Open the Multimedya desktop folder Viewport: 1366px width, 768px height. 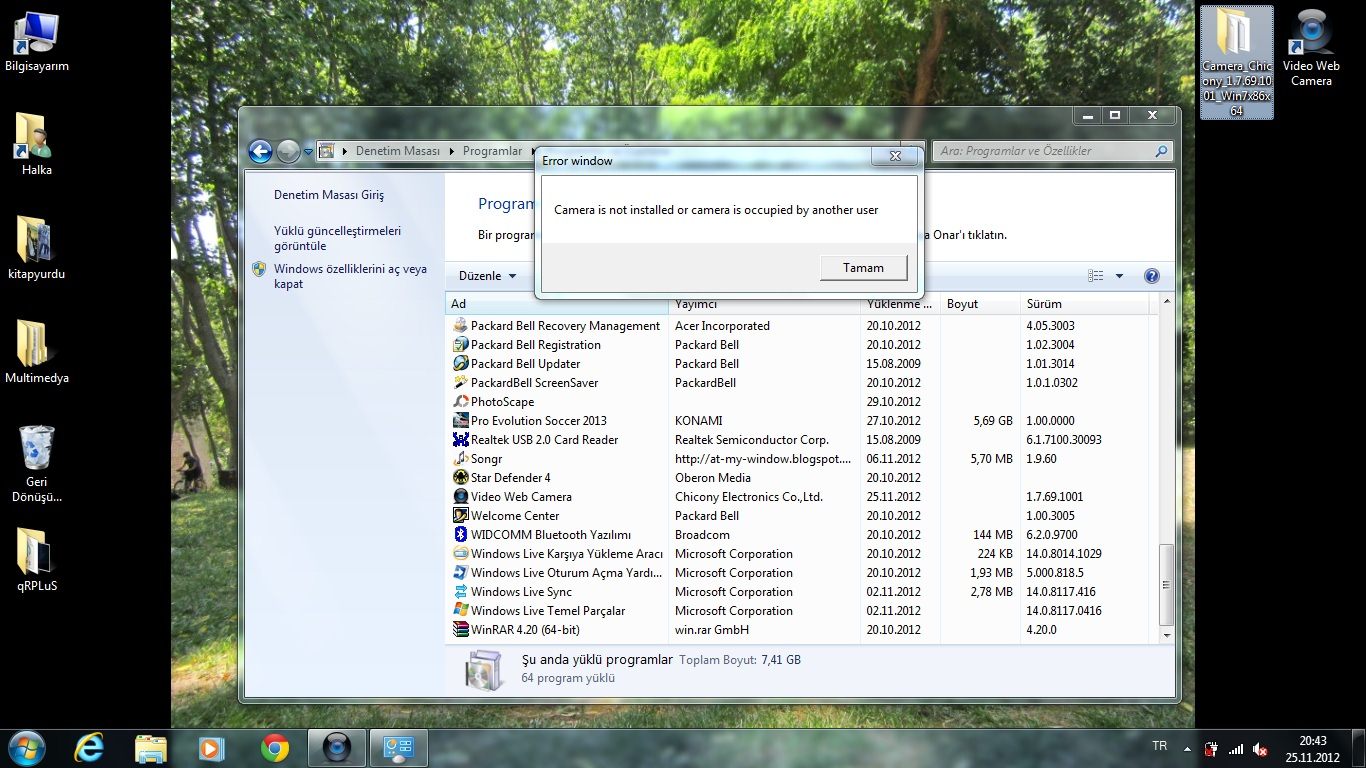click(37, 352)
